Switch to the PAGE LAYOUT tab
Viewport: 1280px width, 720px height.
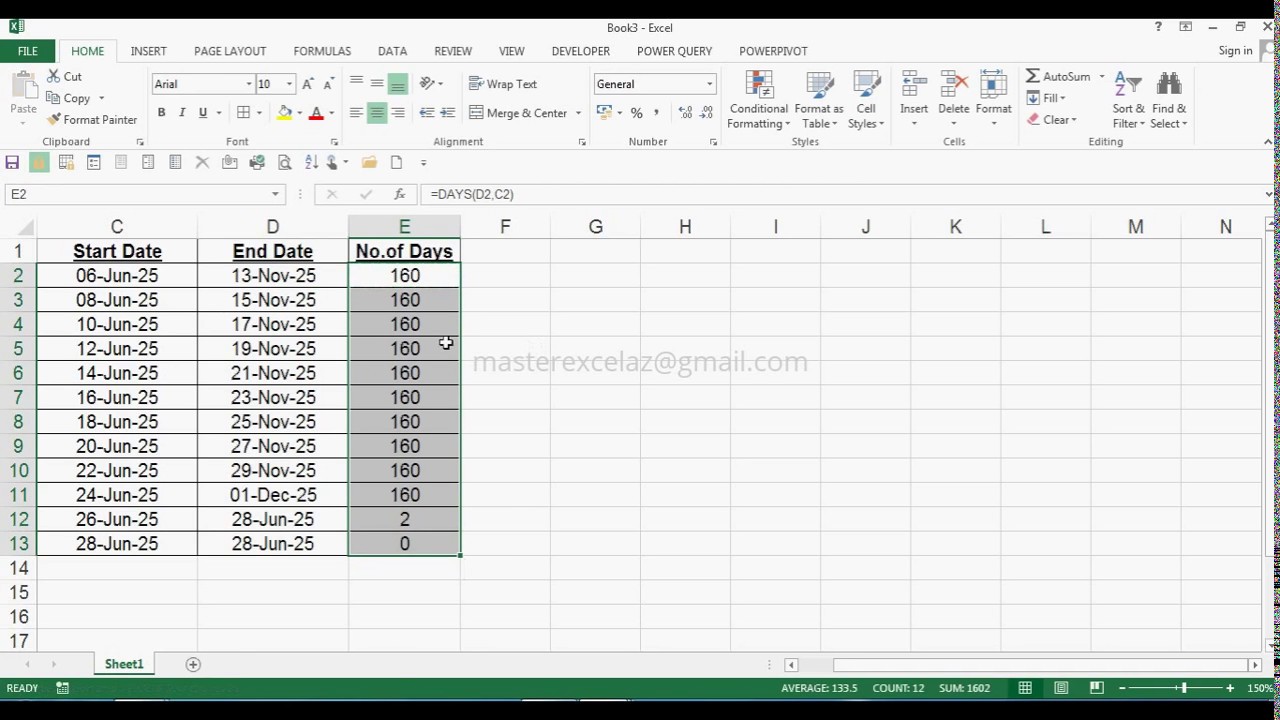pos(230,51)
